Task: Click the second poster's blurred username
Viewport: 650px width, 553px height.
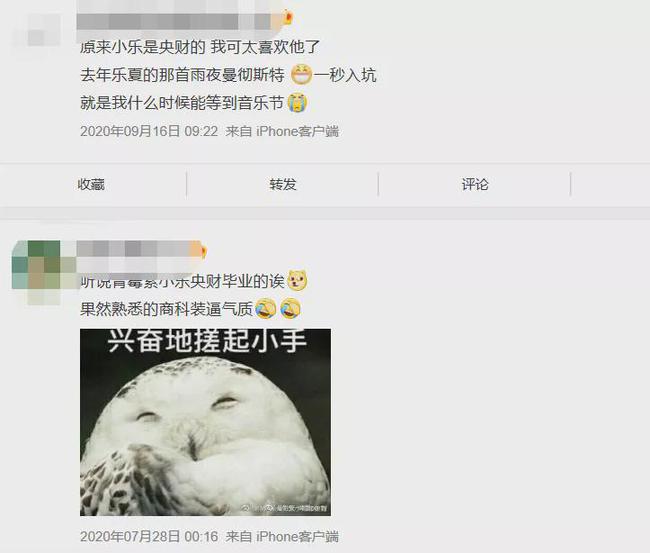Action: coord(138,249)
